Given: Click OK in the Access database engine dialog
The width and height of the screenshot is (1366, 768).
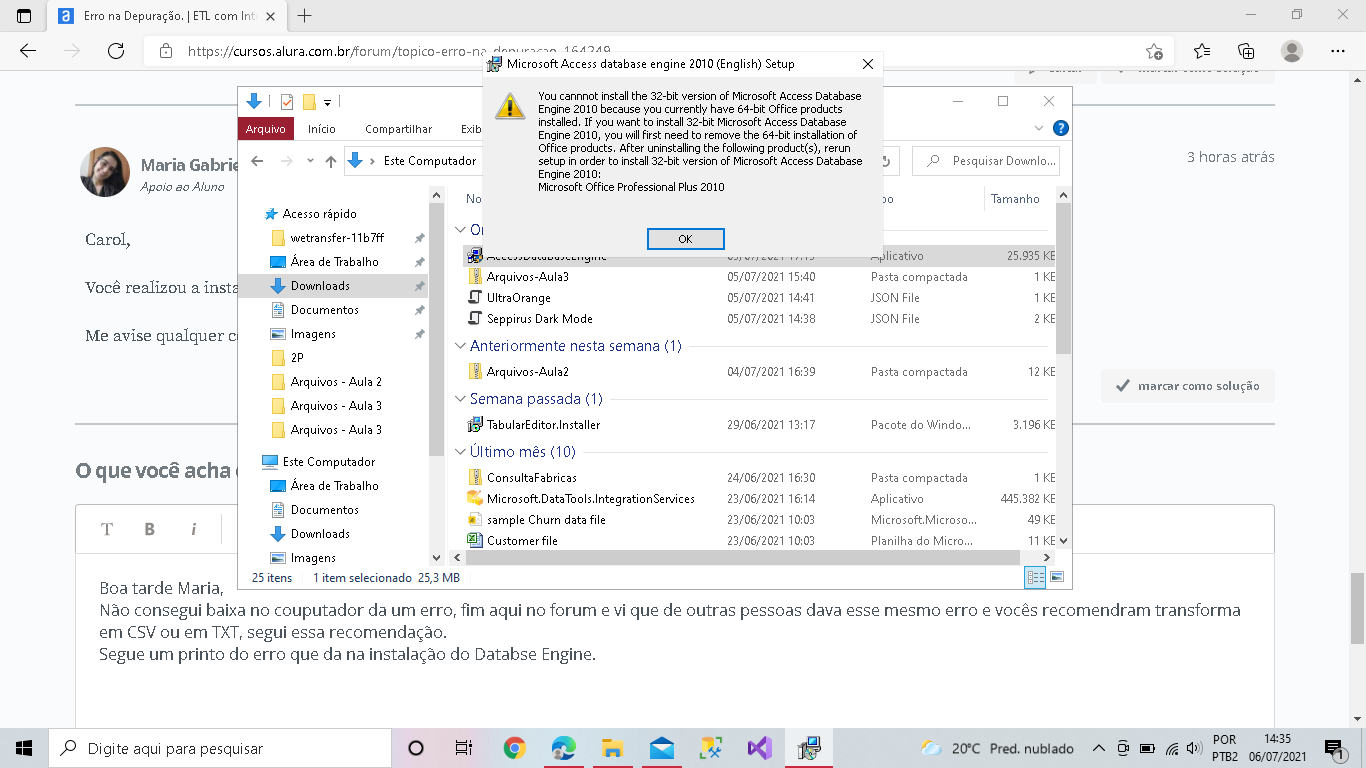Looking at the screenshot, I should 685,239.
